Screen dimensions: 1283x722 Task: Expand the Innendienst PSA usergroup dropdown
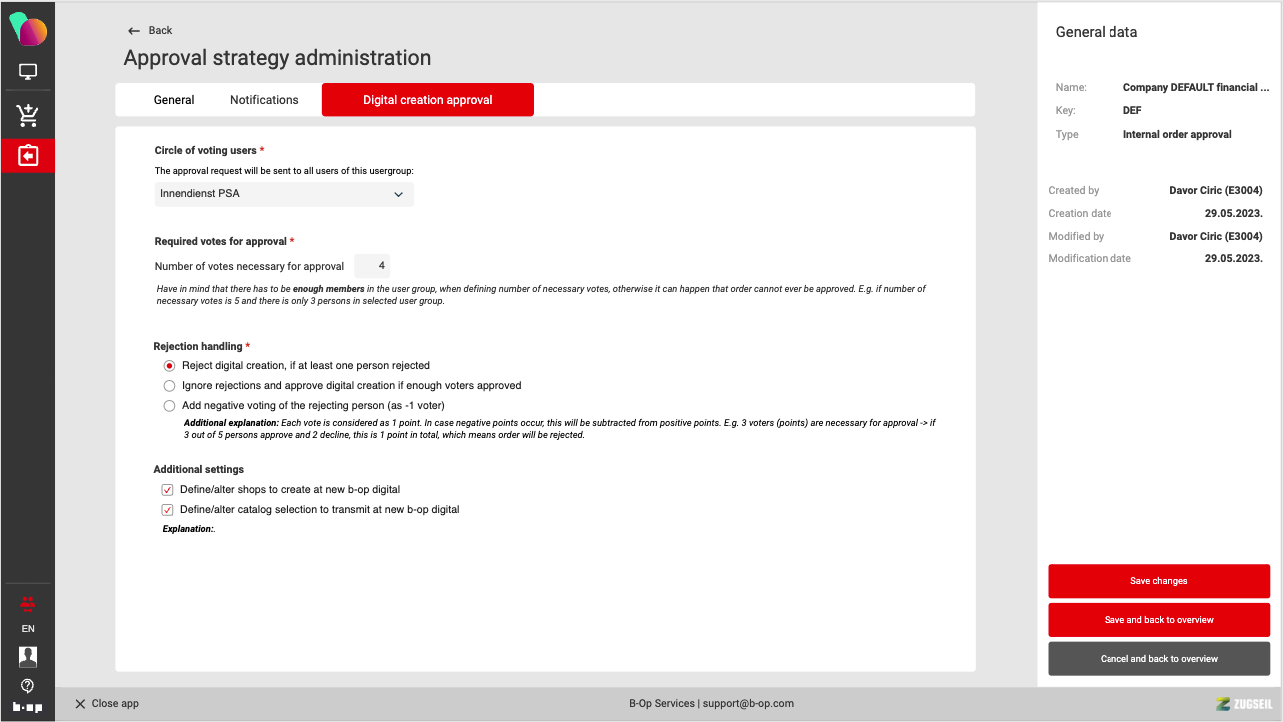tap(284, 194)
